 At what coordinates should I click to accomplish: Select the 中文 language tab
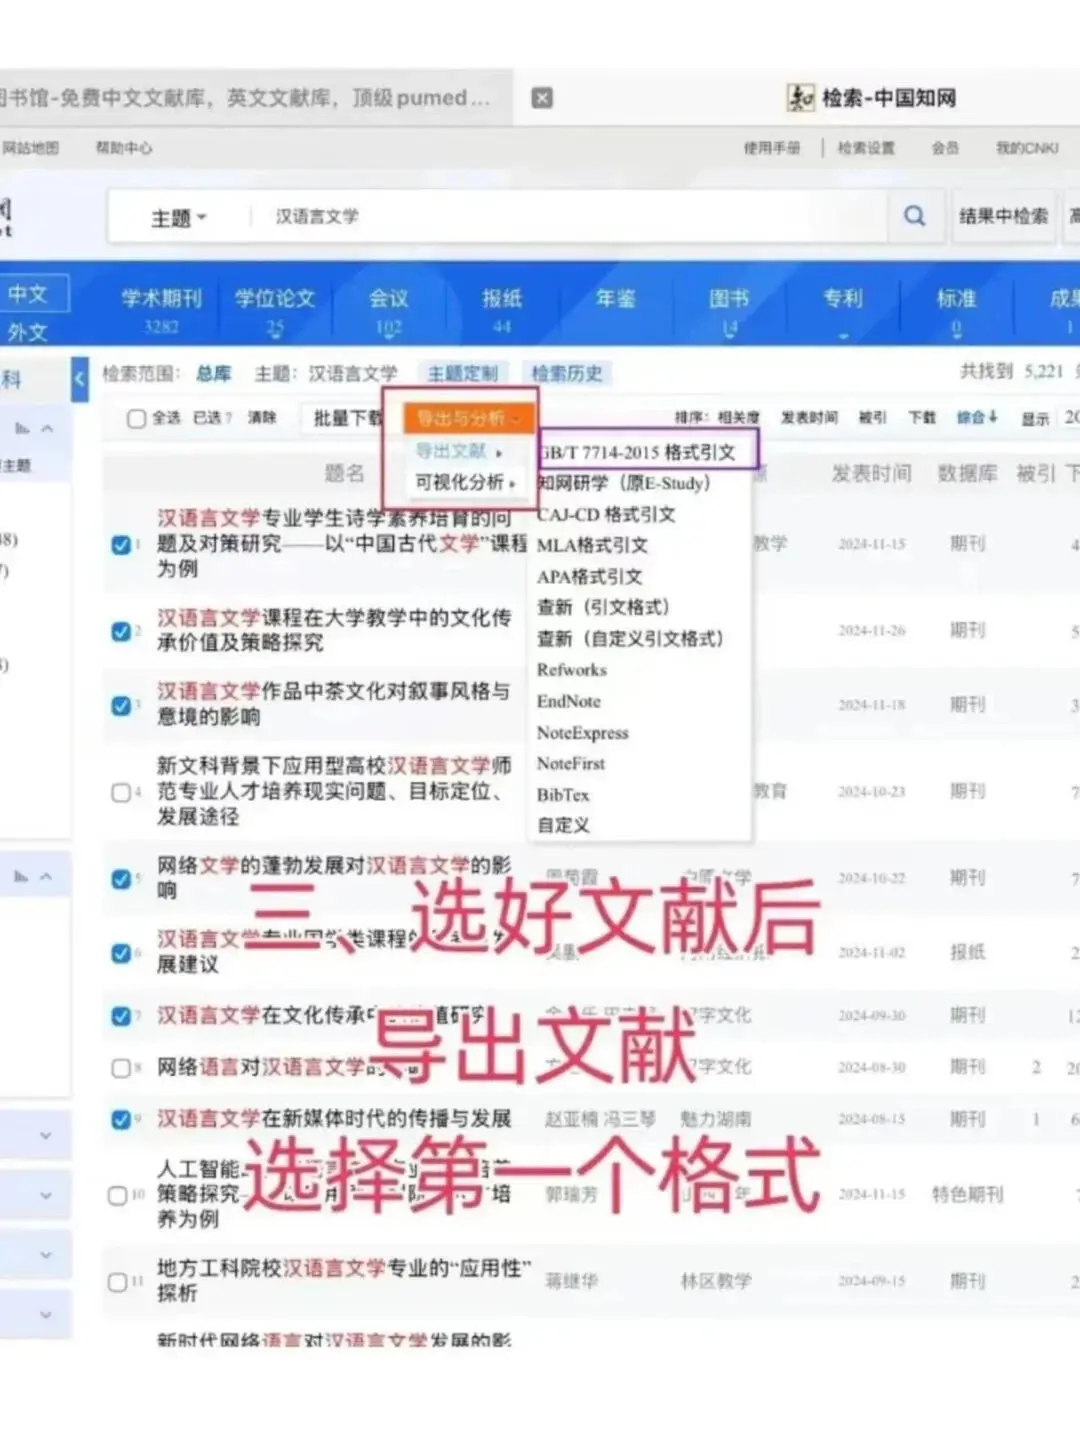pyautogui.click(x=30, y=294)
